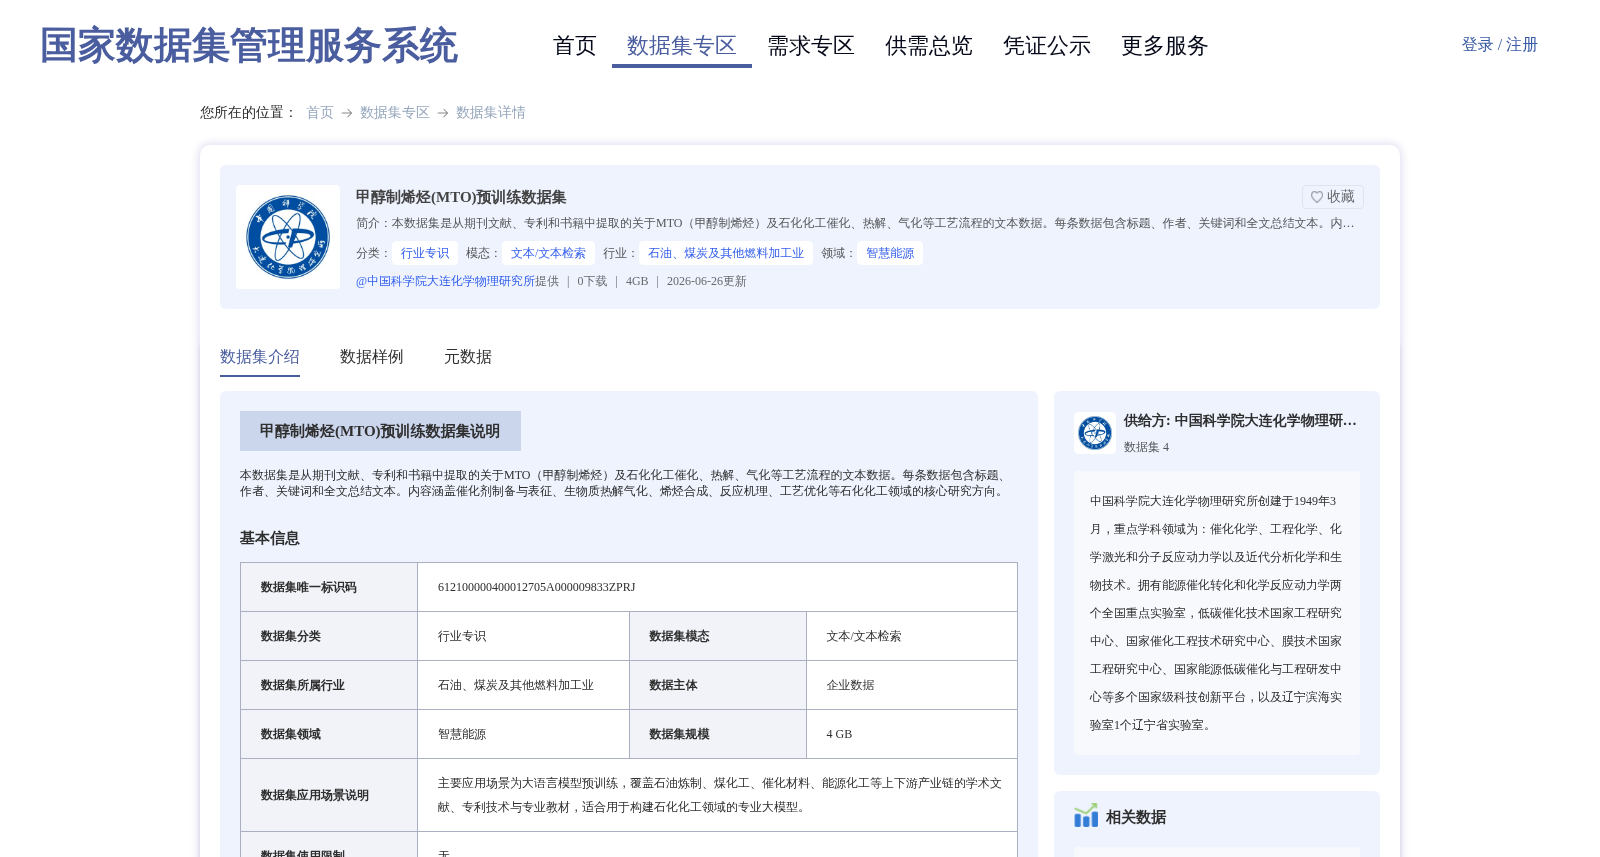The width and height of the screenshot is (1600, 857).
Task: Click the 数据集规模 header cell
Action: [x=718, y=734]
